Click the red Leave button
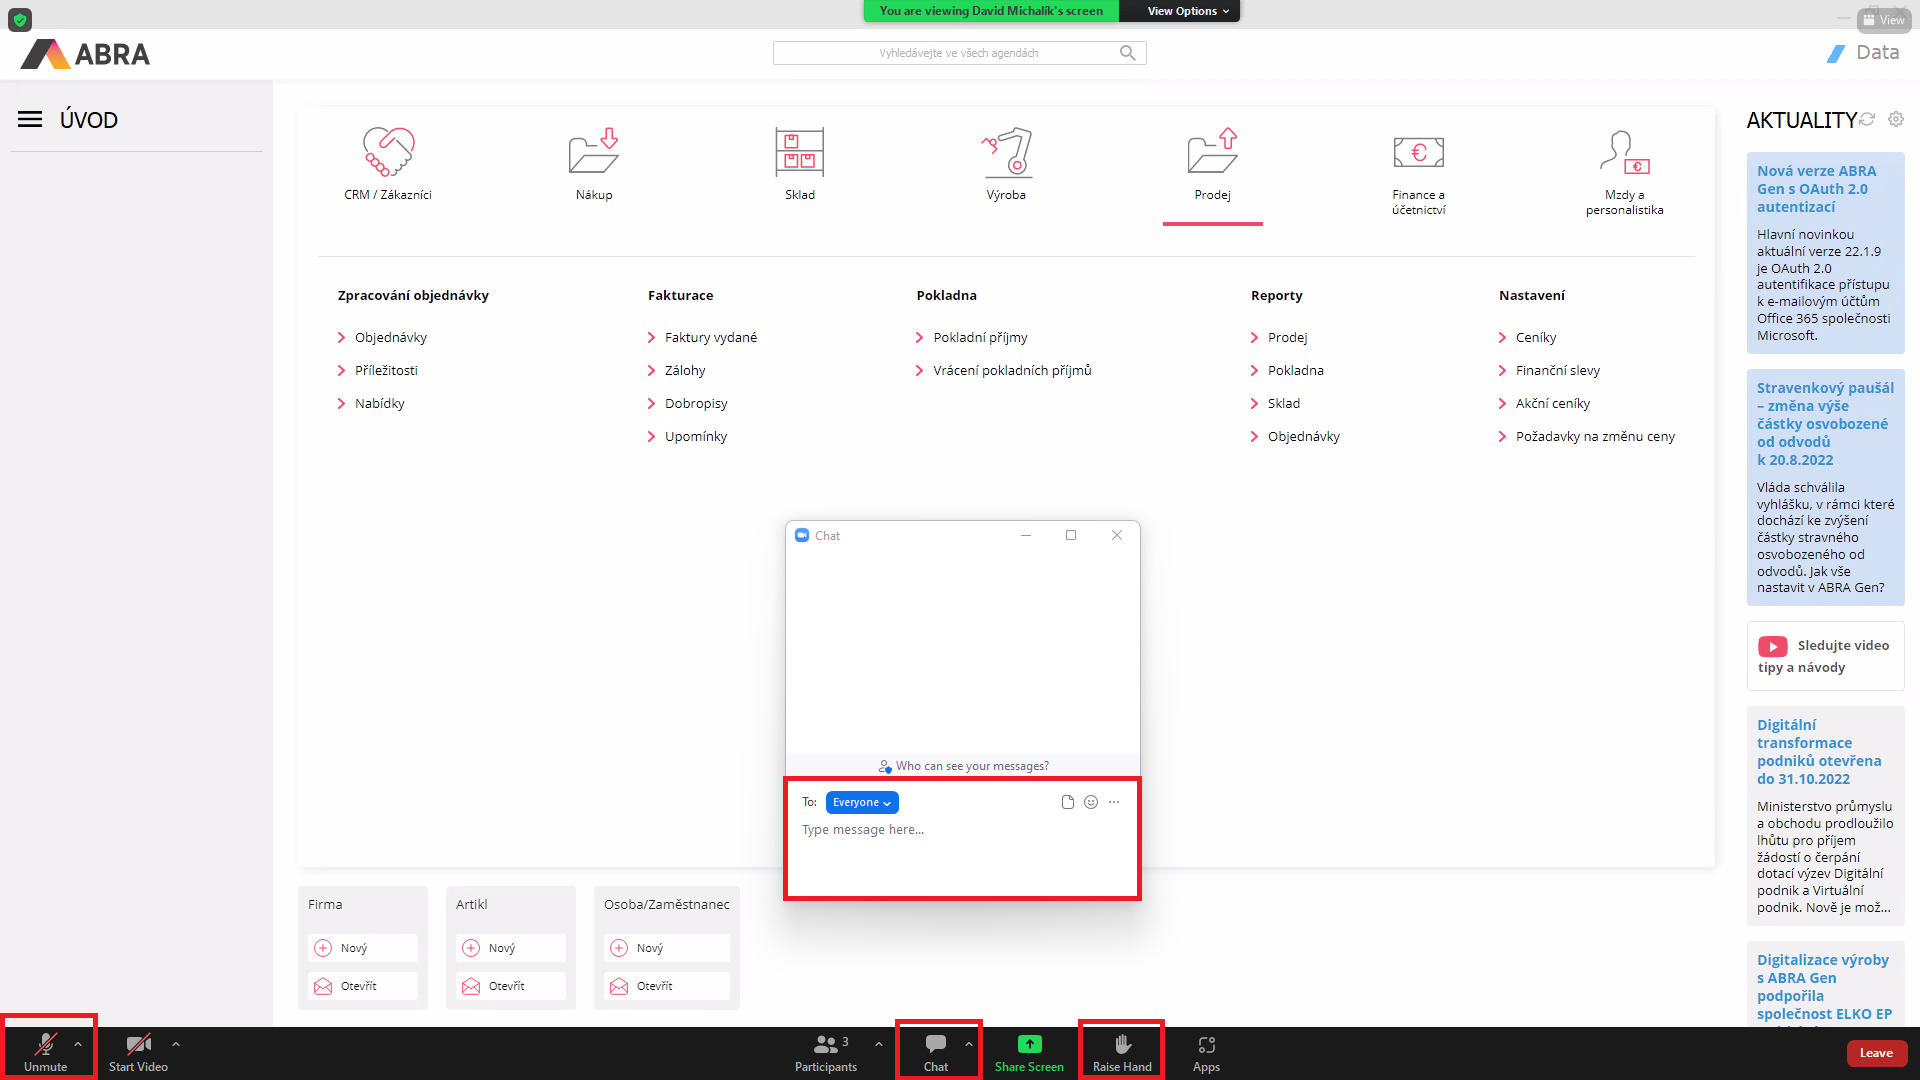Viewport: 1920px width, 1080px height. 1875,1053
